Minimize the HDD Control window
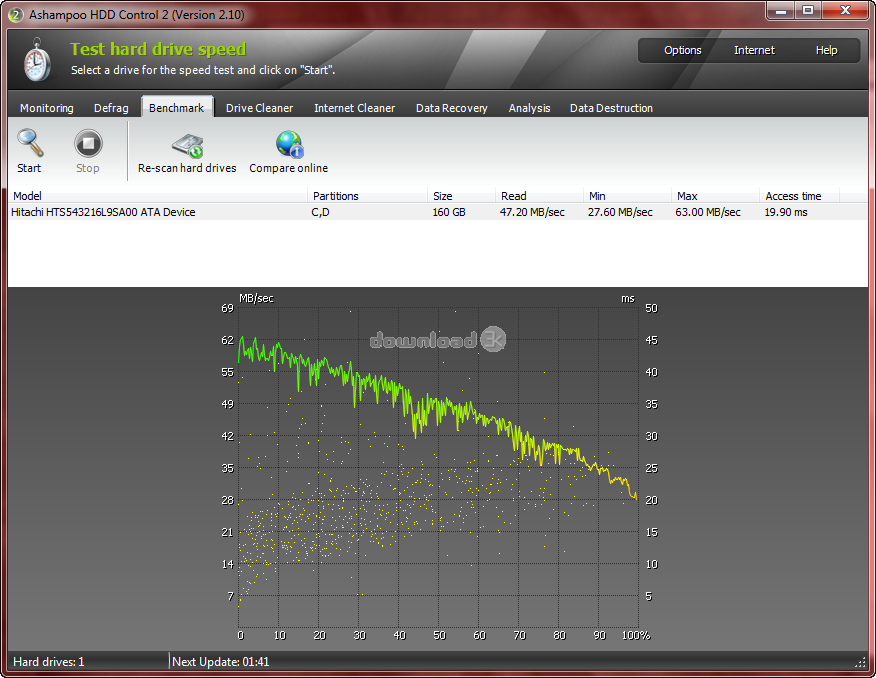The width and height of the screenshot is (876, 678). point(781,11)
